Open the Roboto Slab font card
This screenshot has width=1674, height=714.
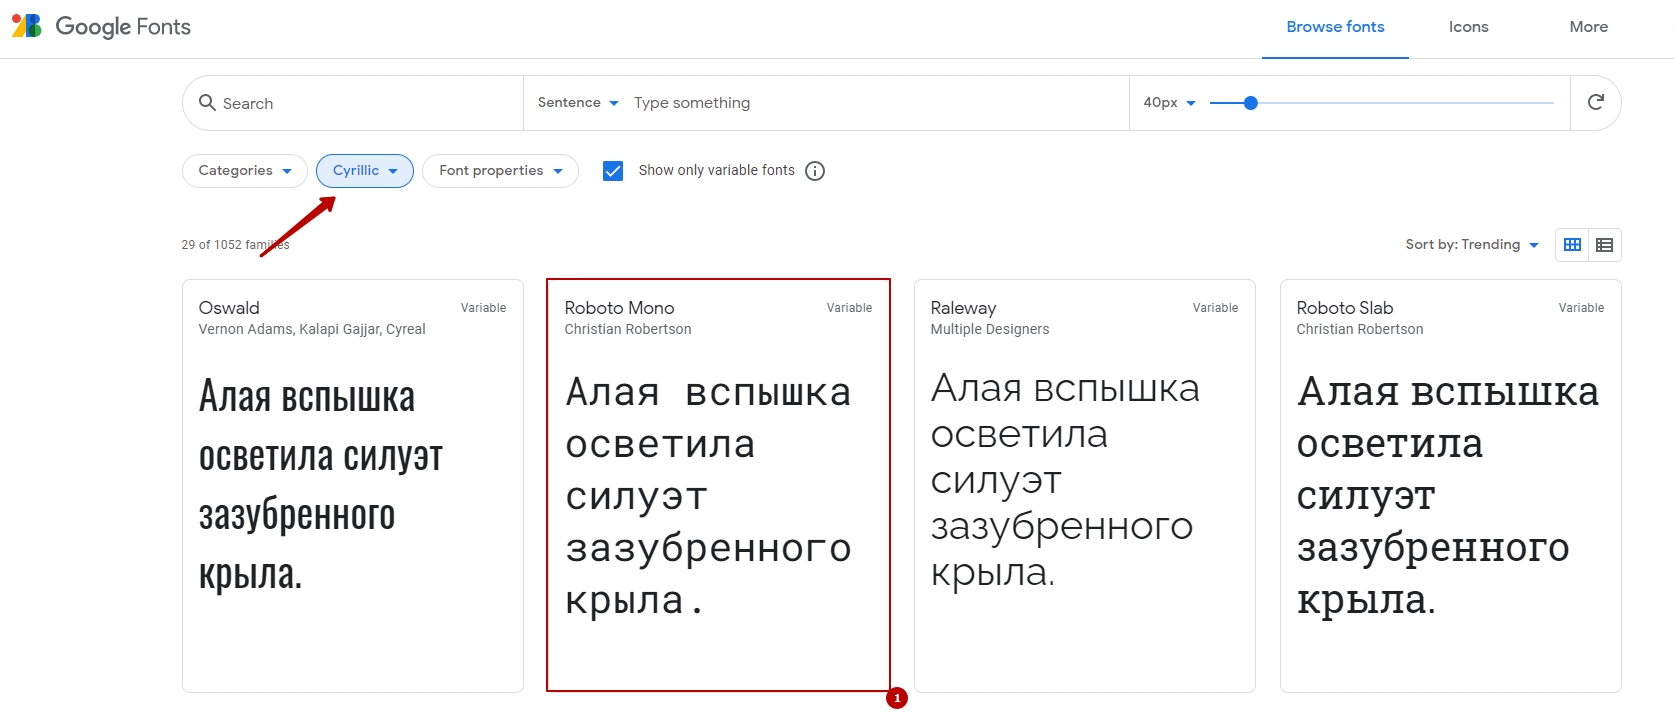pos(1451,486)
